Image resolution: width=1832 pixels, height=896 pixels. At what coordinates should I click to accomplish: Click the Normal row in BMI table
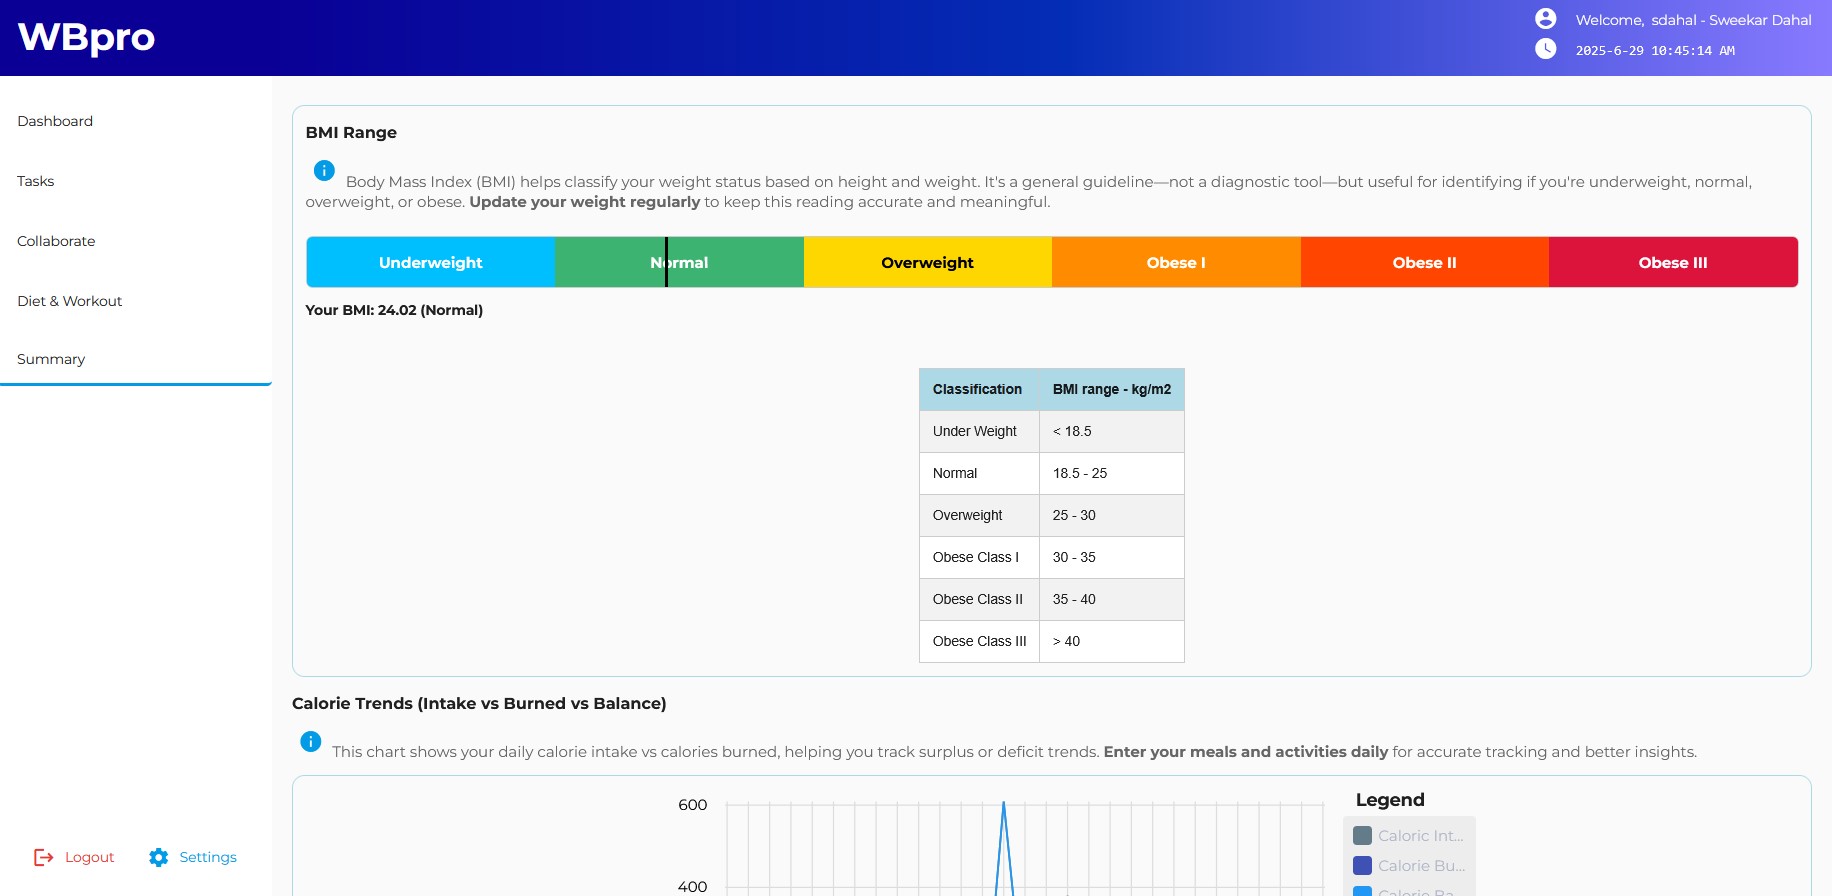tap(1051, 473)
